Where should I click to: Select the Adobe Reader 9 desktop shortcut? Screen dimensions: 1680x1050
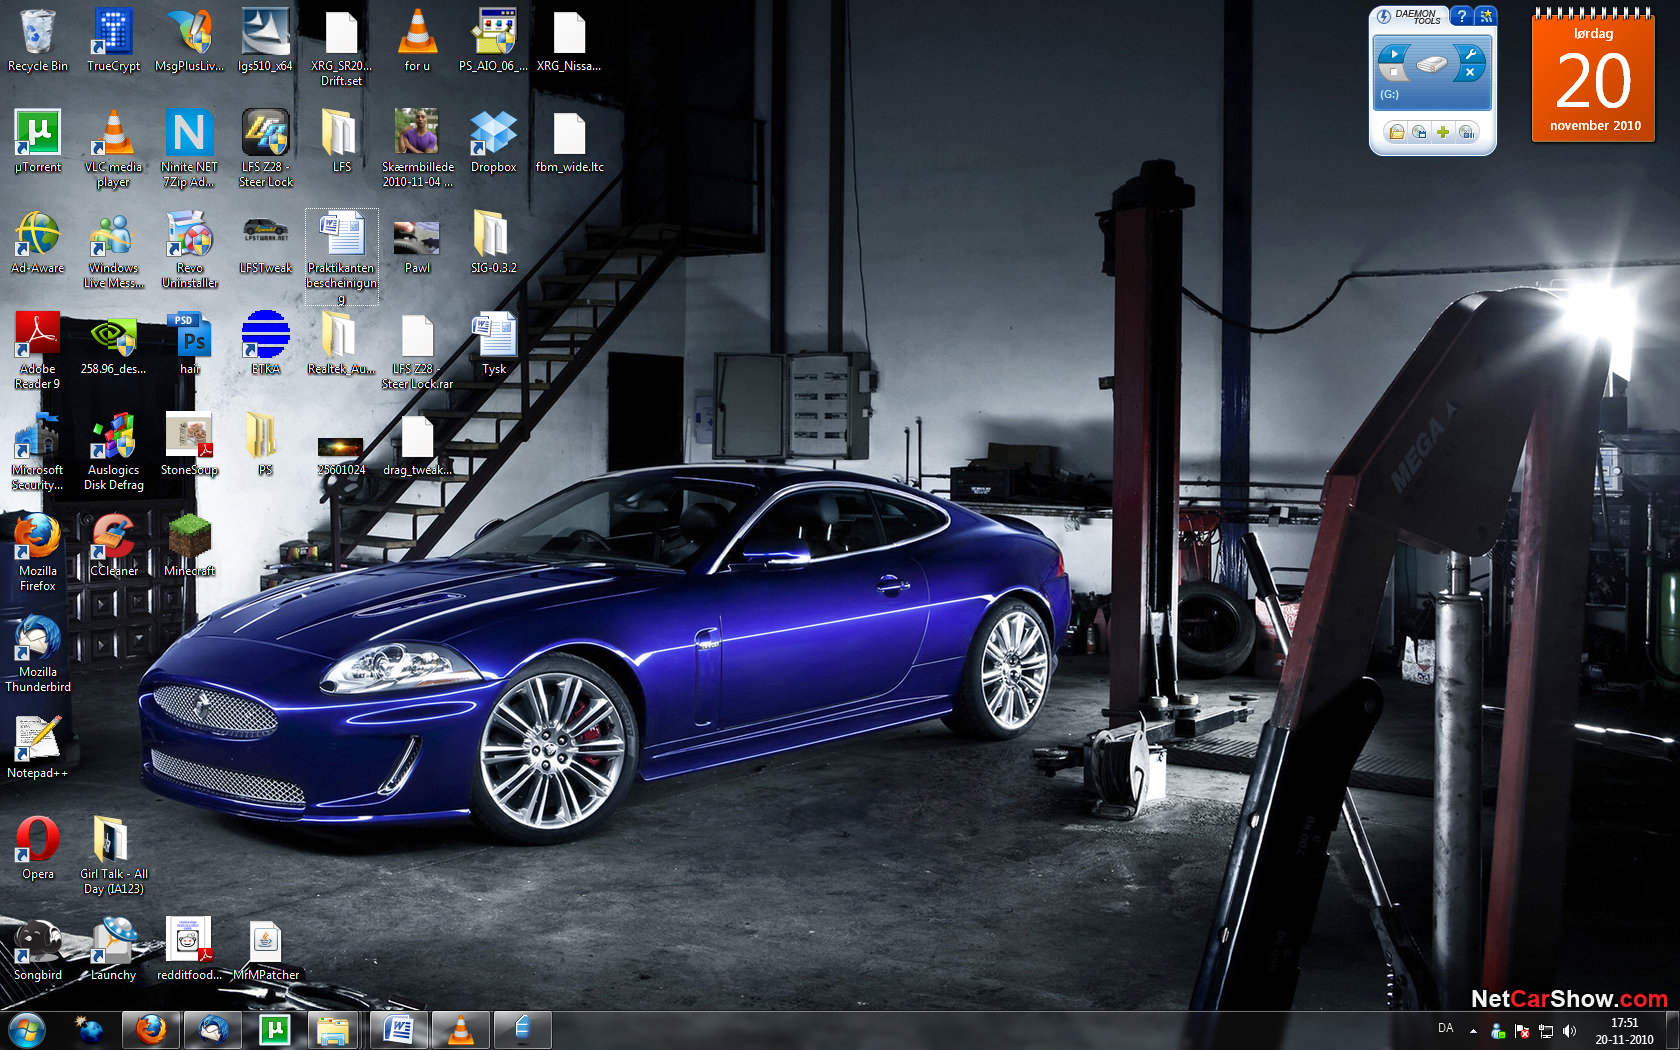38,351
